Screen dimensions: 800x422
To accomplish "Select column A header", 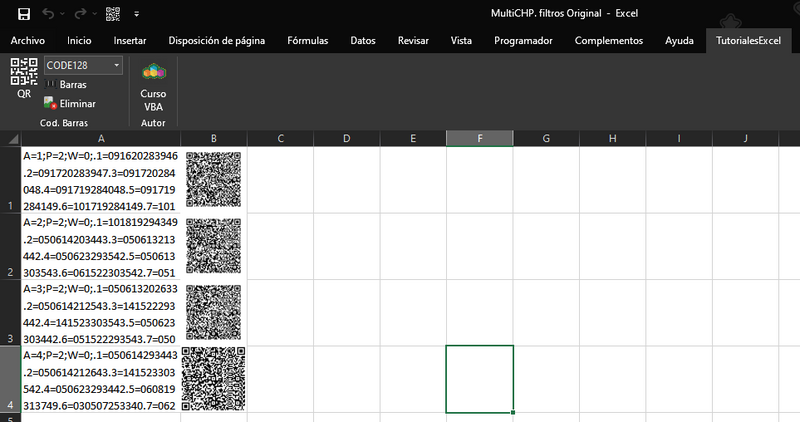I will 101,139.
